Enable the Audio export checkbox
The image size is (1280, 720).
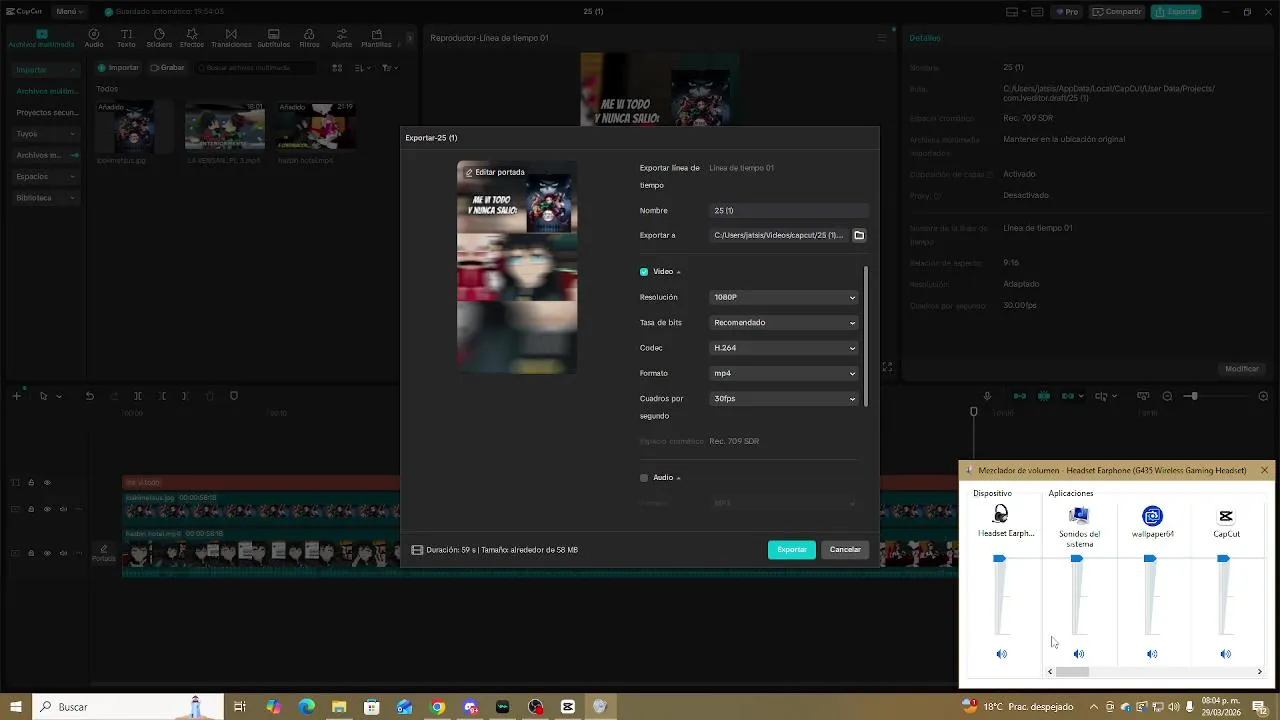644,478
